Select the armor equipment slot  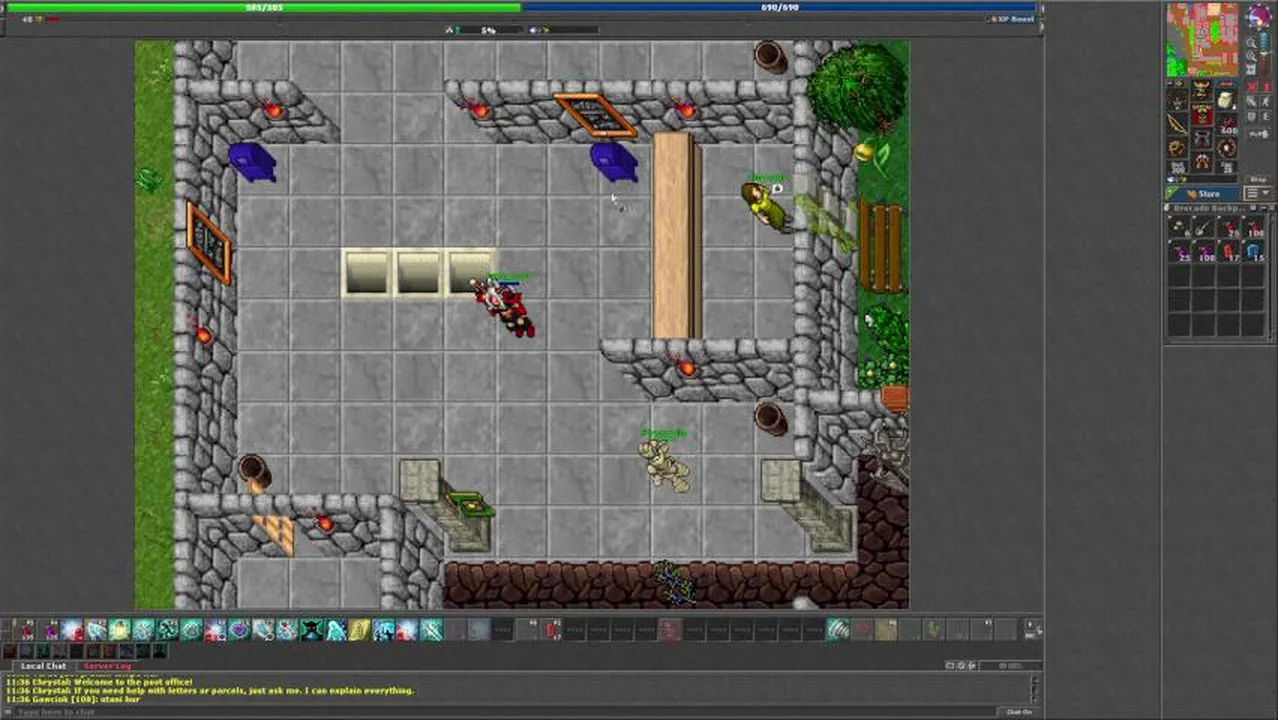[x=1202, y=115]
